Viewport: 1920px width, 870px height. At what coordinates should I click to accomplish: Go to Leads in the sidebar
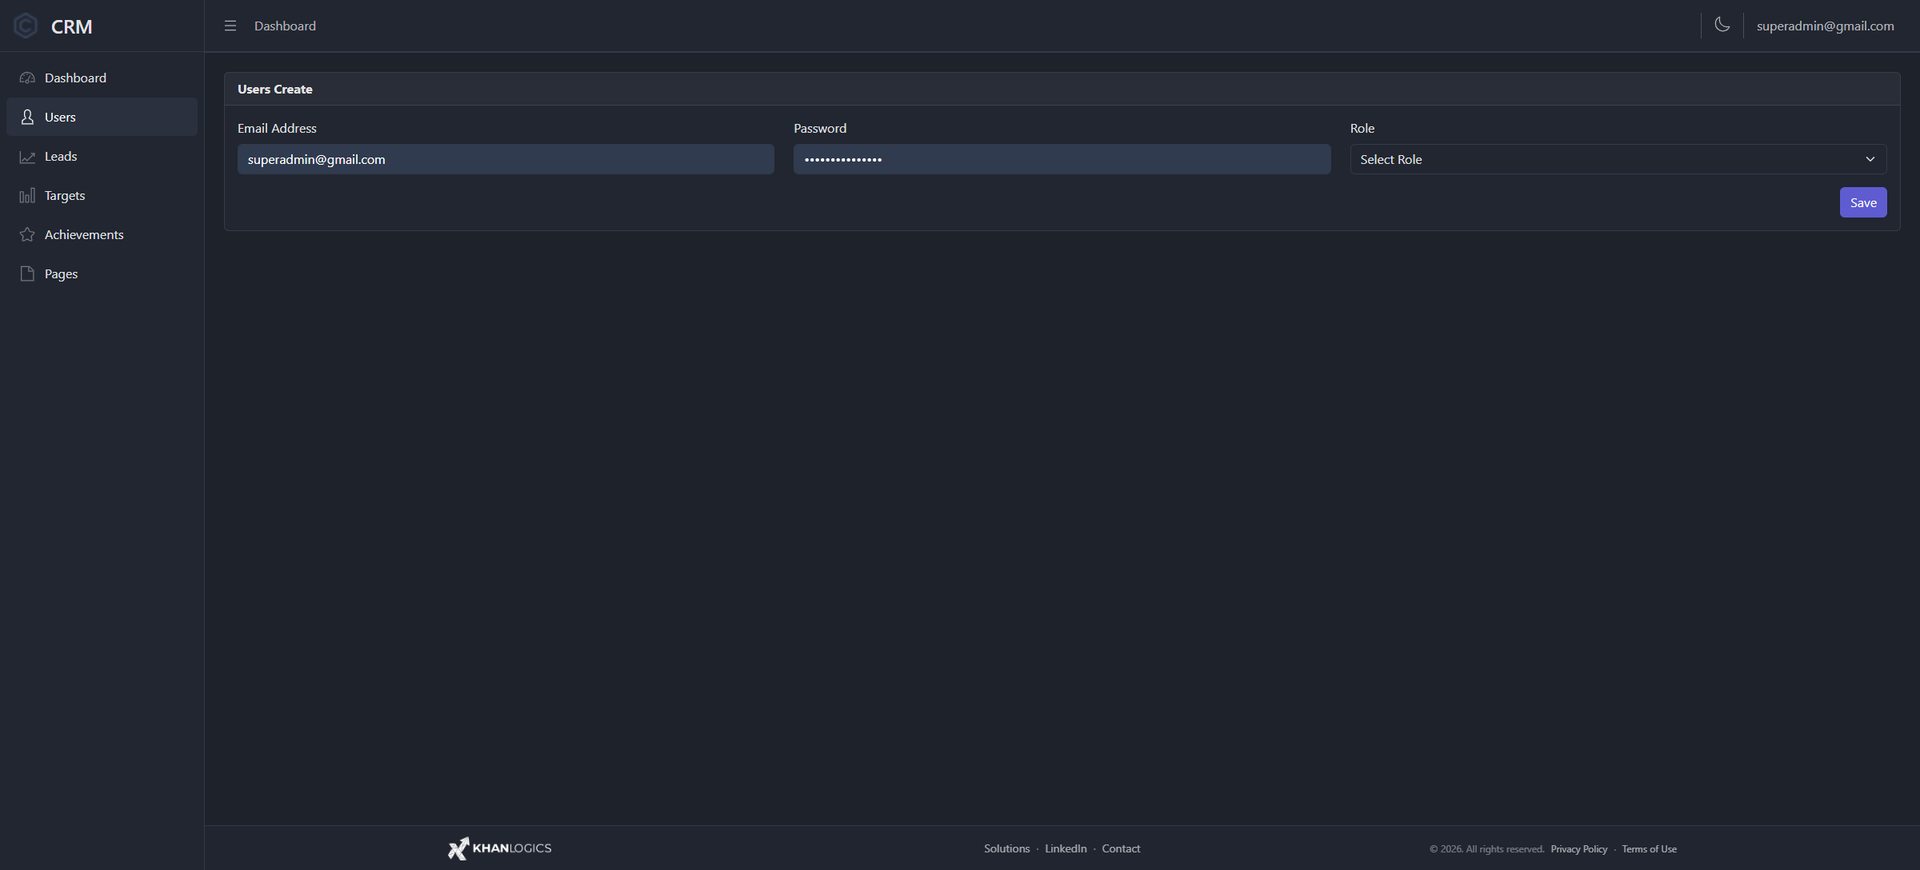point(102,156)
